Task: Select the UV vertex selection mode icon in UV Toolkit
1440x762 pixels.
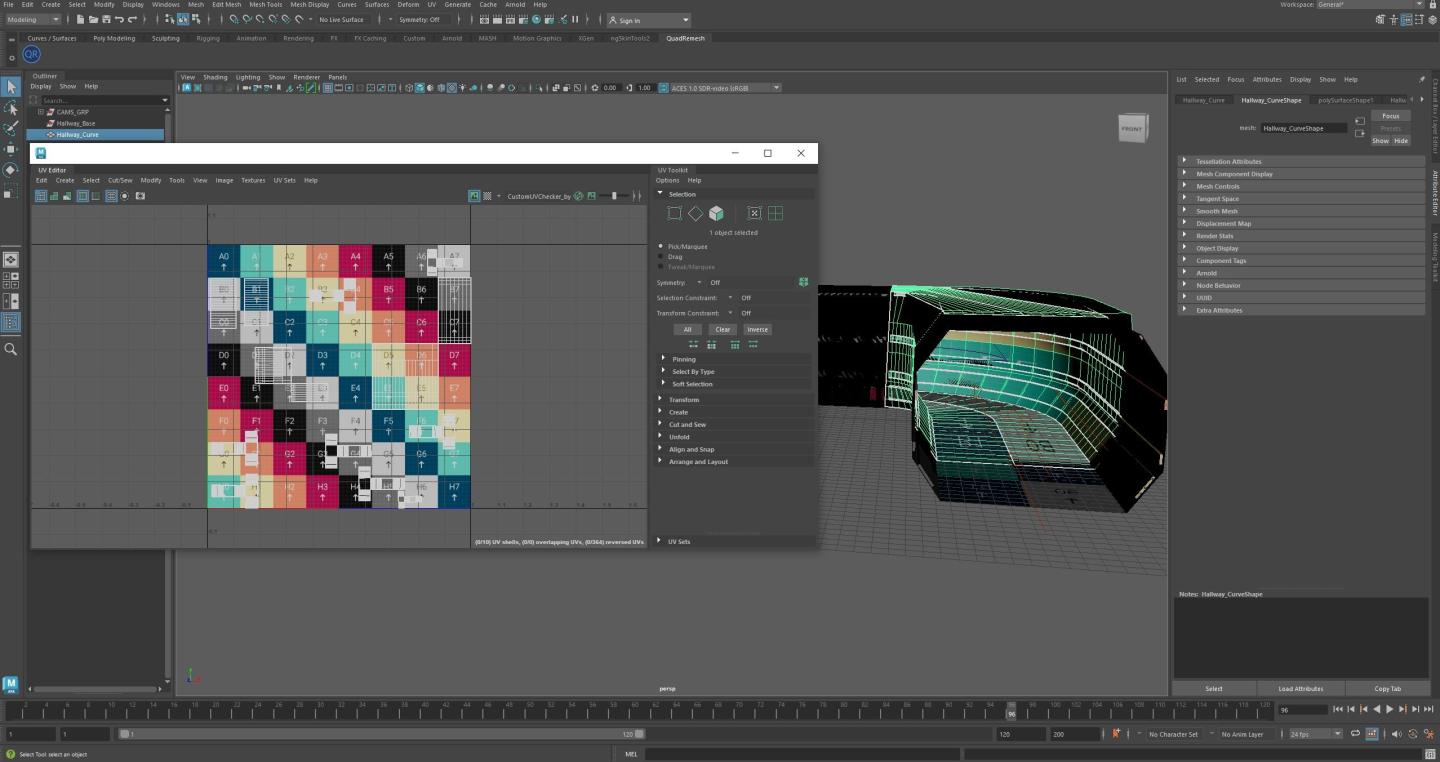Action: (674, 213)
